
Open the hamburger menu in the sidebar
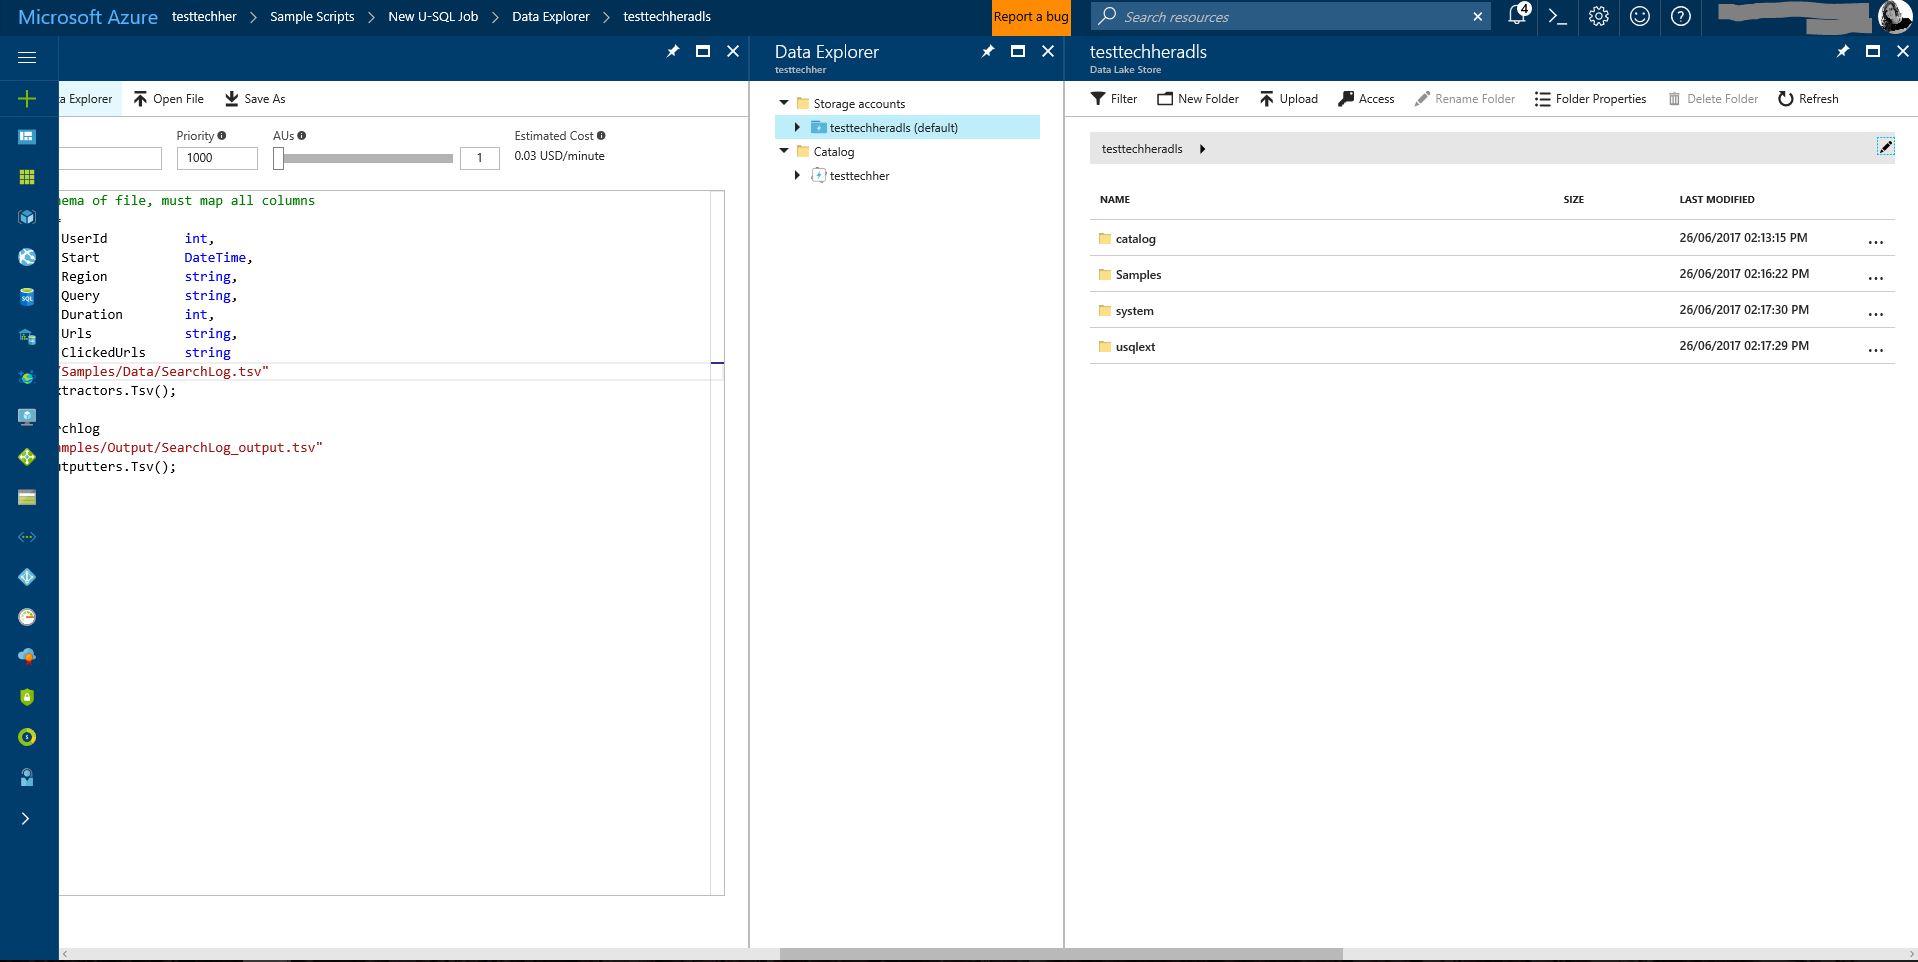(x=27, y=57)
